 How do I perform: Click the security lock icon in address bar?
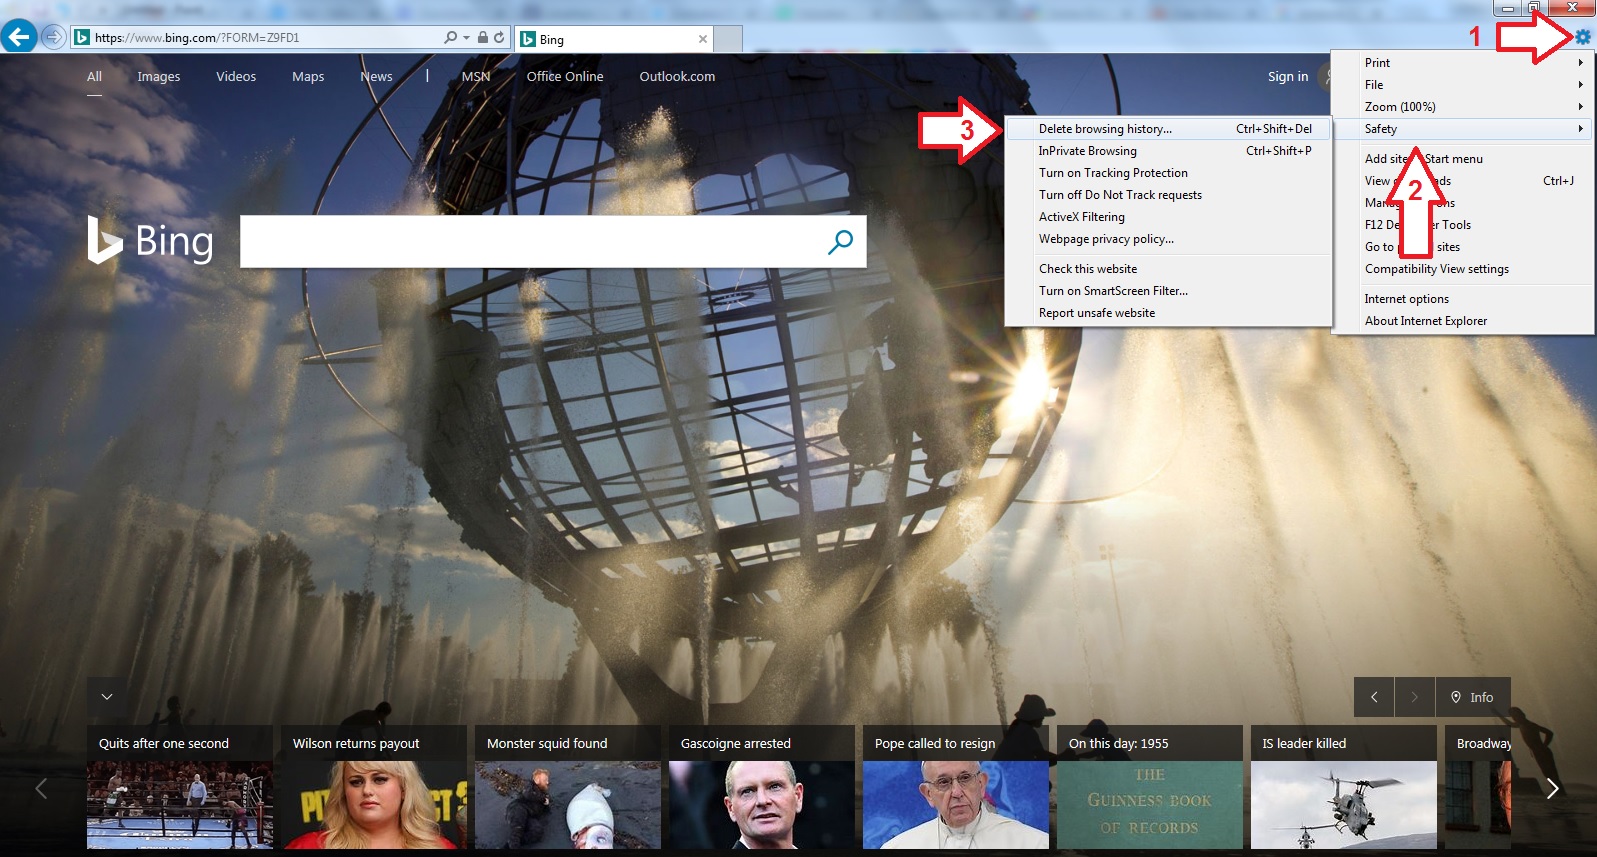pyautogui.click(x=483, y=37)
